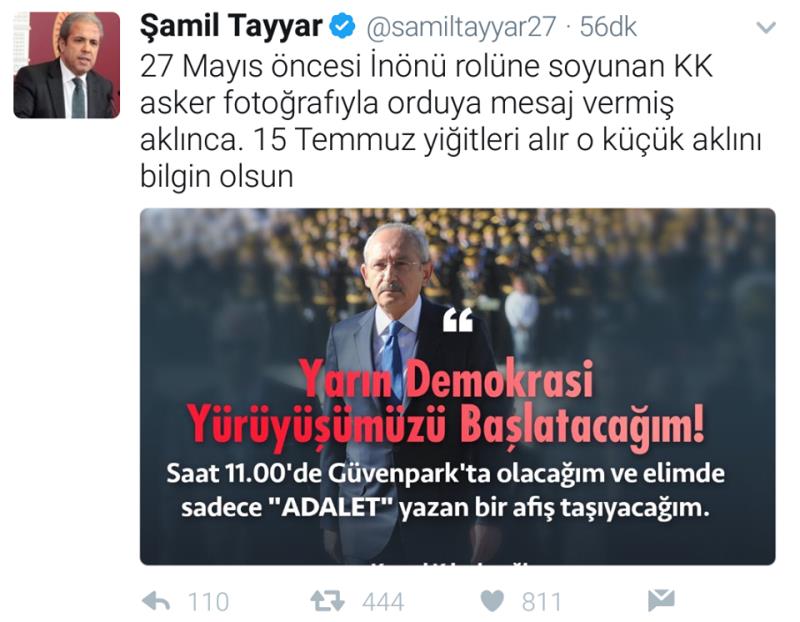800x622 pixels.
Task: View the 110 replies count
Action: [x=208, y=602]
